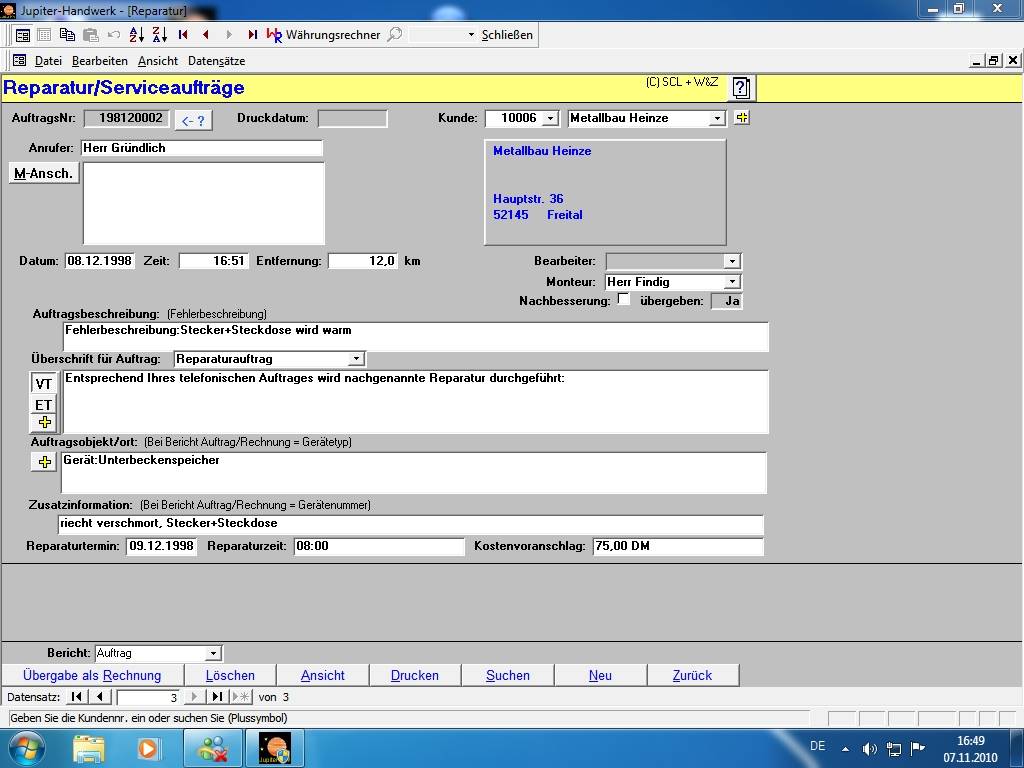Click the help question mark icon
The height and width of the screenshot is (768, 1024).
tap(740, 88)
